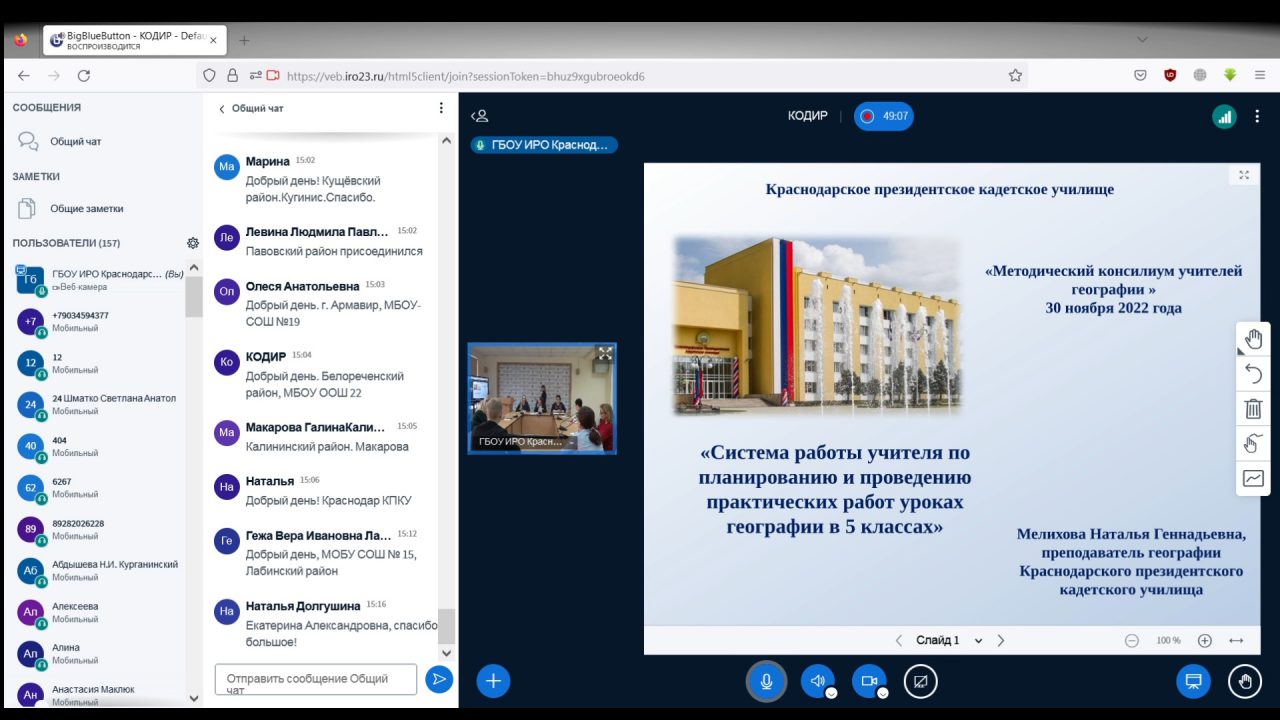Open user list settings gear
This screenshot has height=720, width=1280.
tap(193, 243)
